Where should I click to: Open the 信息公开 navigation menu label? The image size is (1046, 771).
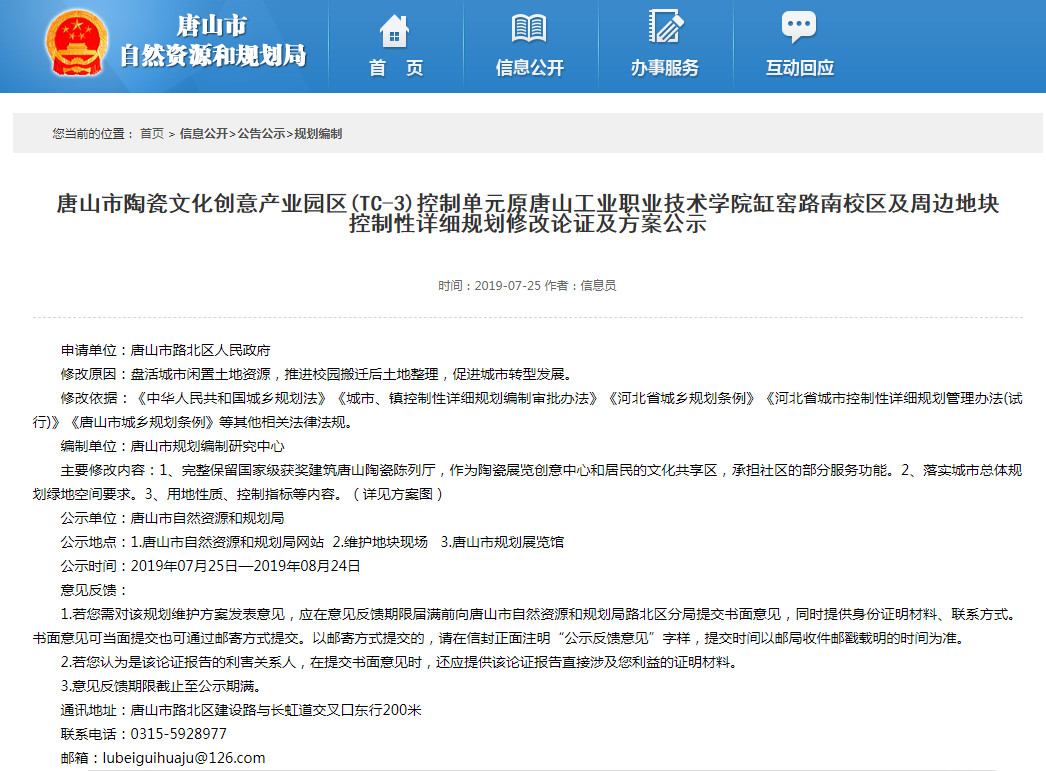pos(529,68)
